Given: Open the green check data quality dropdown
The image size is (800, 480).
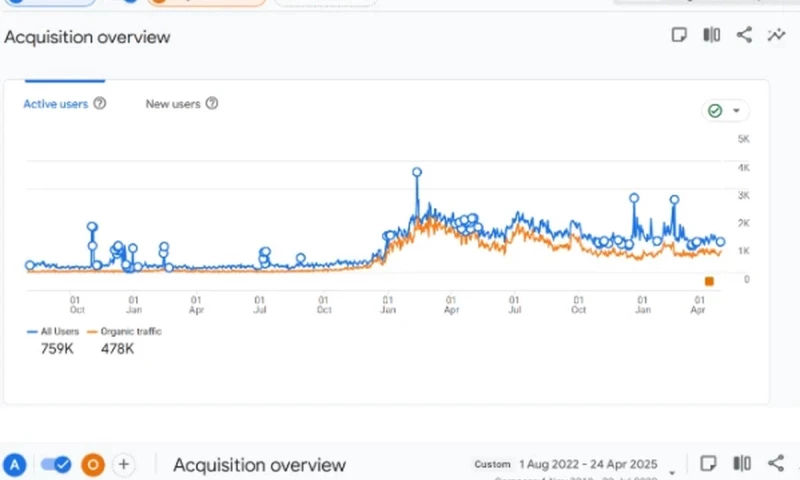Looking at the screenshot, I should coord(726,111).
